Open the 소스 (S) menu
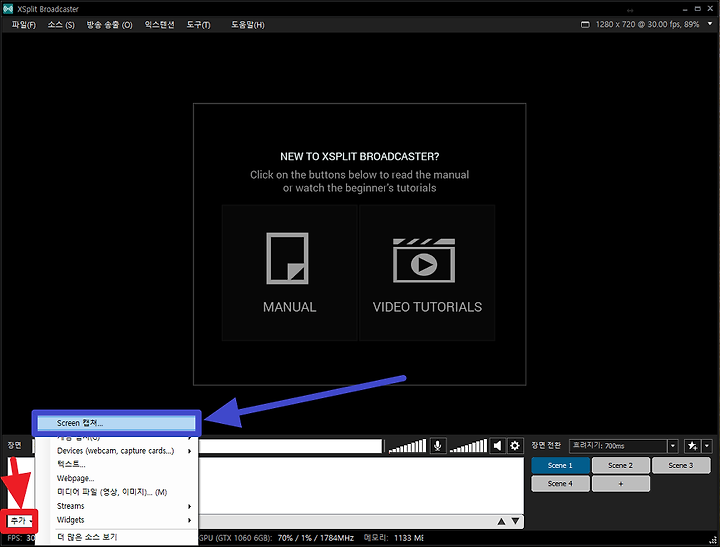 [x=61, y=25]
